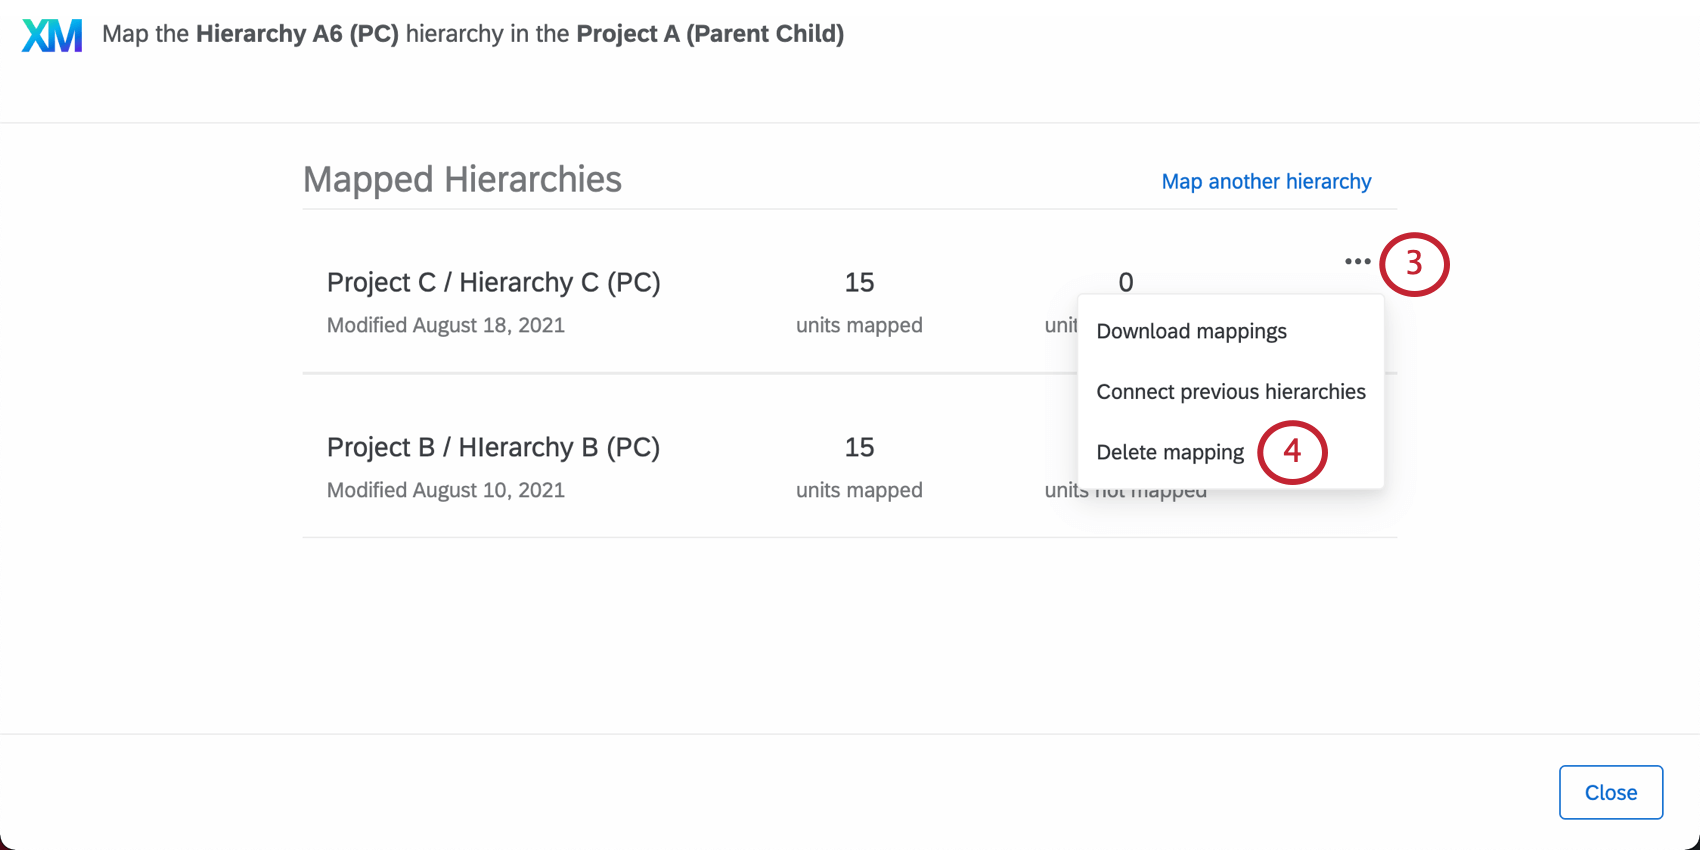
Task: Click the red circled number 4 marker
Action: (1292, 452)
